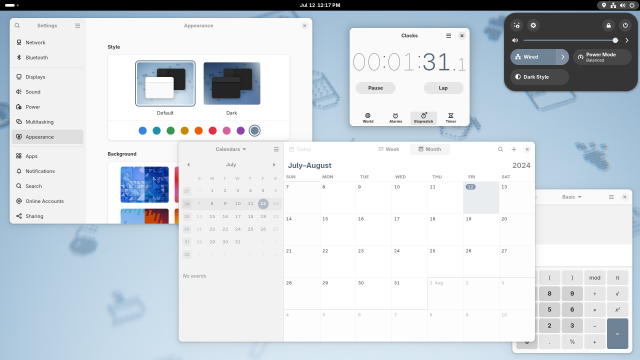Image resolution: width=640 pixels, height=360 pixels.
Task: Mute volume via speaker icon
Action: (x=515, y=40)
